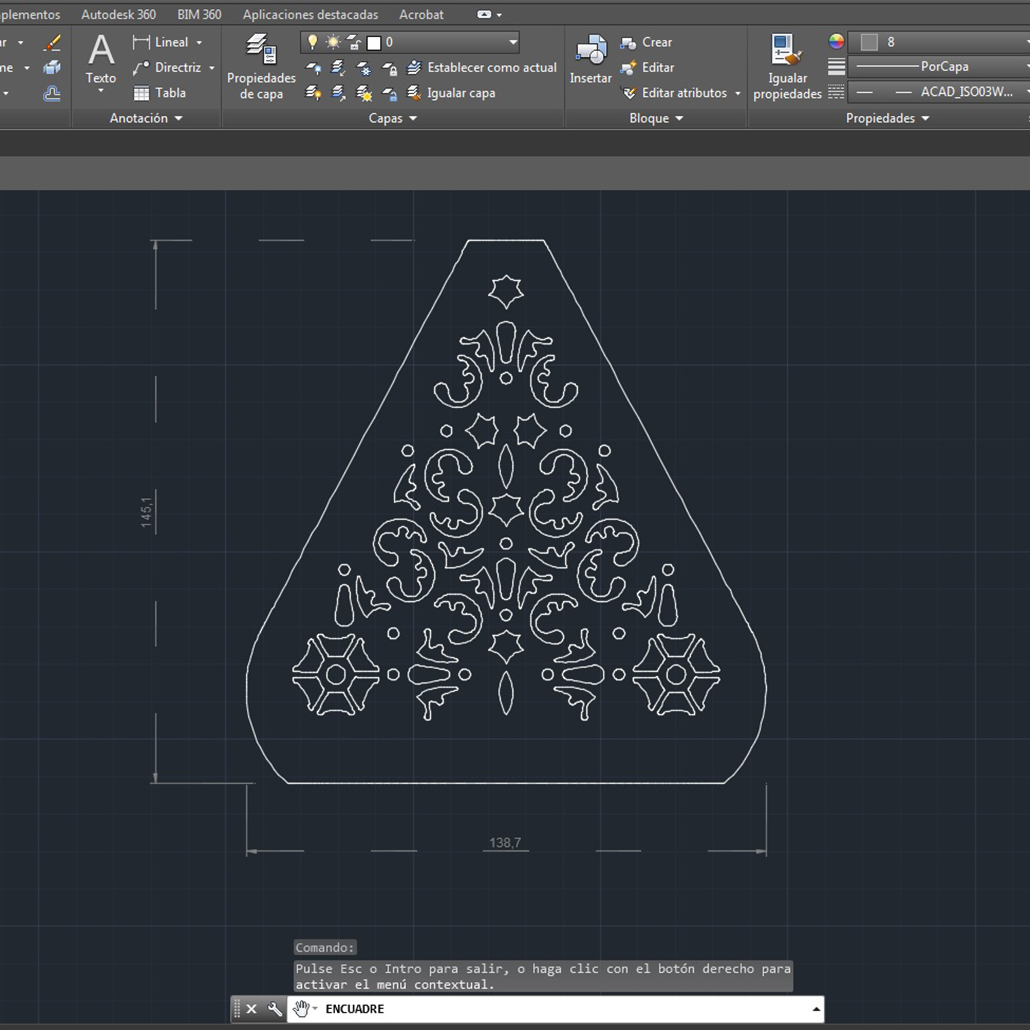This screenshot has width=1030, height=1030.
Task: Click the pan hand icon in command line
Action: (301, 1008)
